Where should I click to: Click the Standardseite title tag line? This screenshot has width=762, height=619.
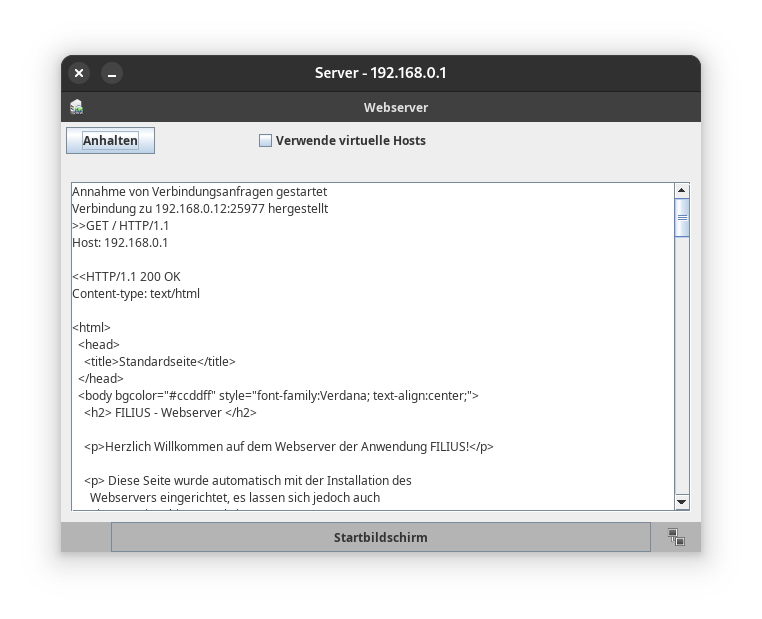(160, 362)
